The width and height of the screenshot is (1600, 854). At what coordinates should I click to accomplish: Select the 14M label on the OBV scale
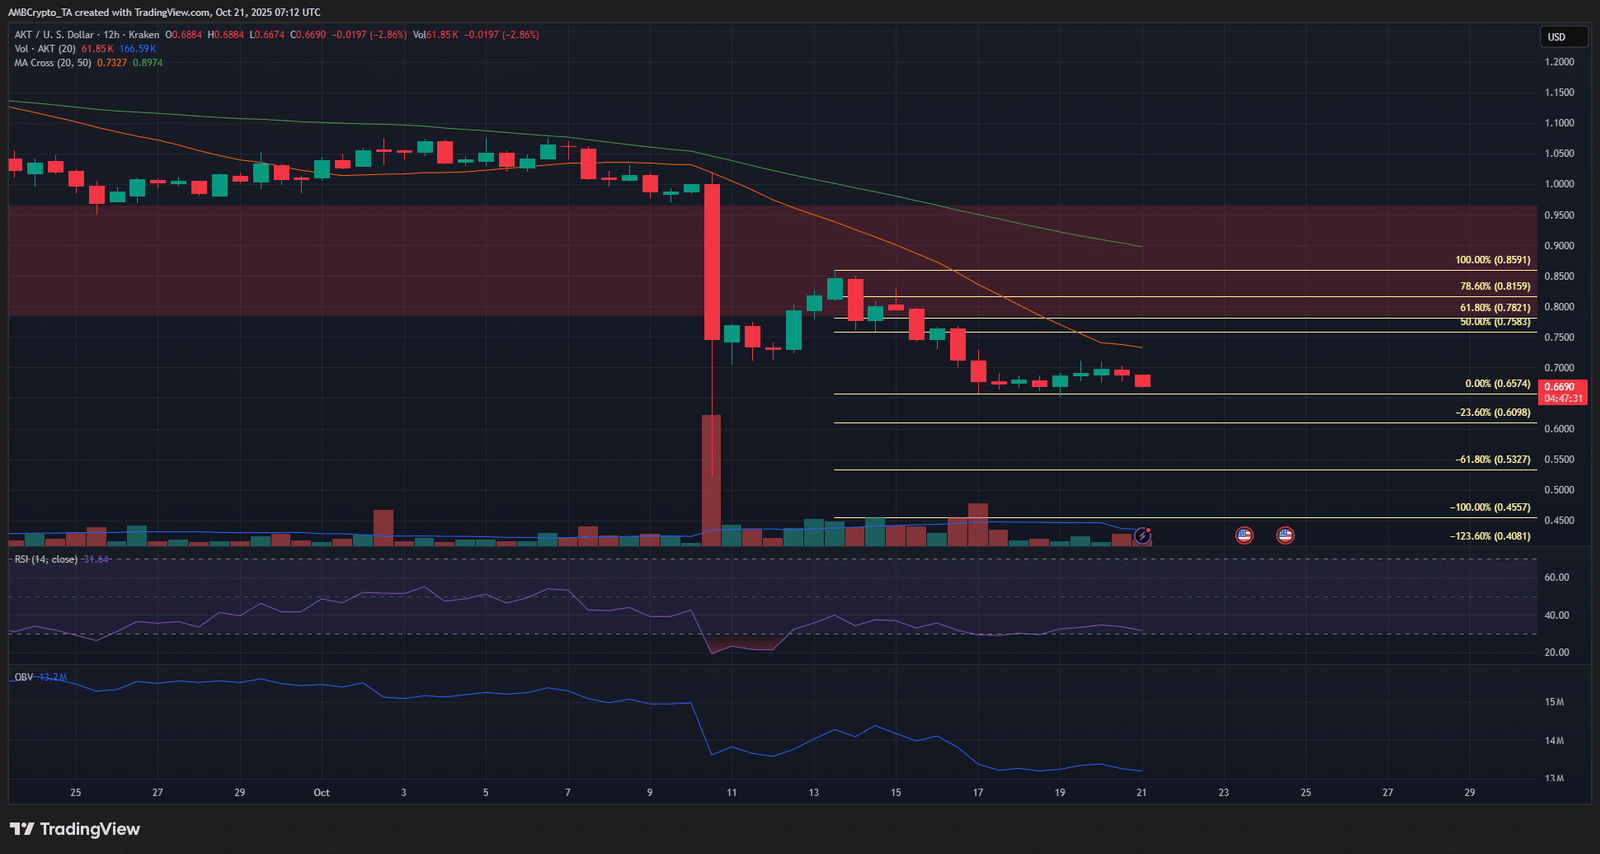(x=1554, y=741)
